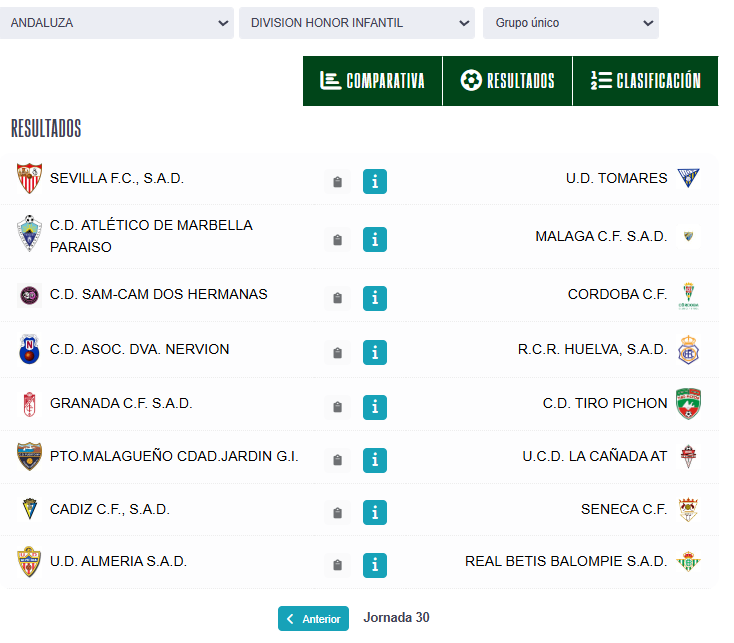Click the Malaga C.F. crest
734x643 pixels.
(x=688, y=236)
